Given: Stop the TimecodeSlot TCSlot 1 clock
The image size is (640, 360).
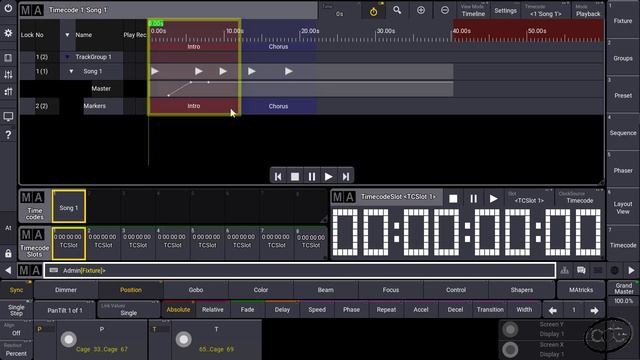Looking at the screenshot, I should [x=453, y=198].
